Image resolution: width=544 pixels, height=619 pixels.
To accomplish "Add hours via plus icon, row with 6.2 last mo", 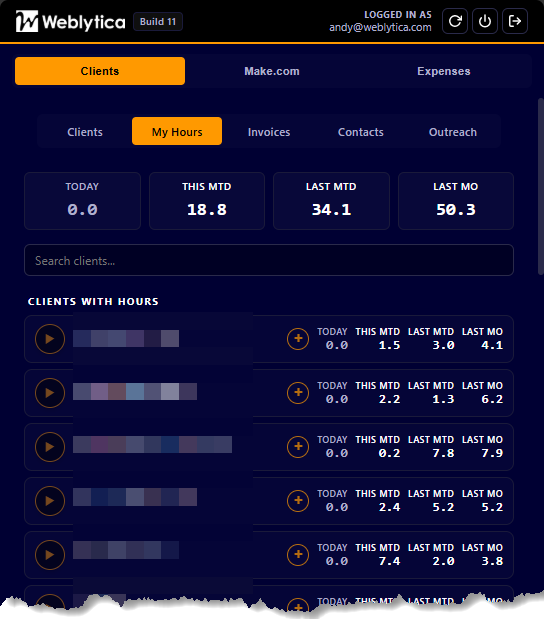I will (298, 393).
